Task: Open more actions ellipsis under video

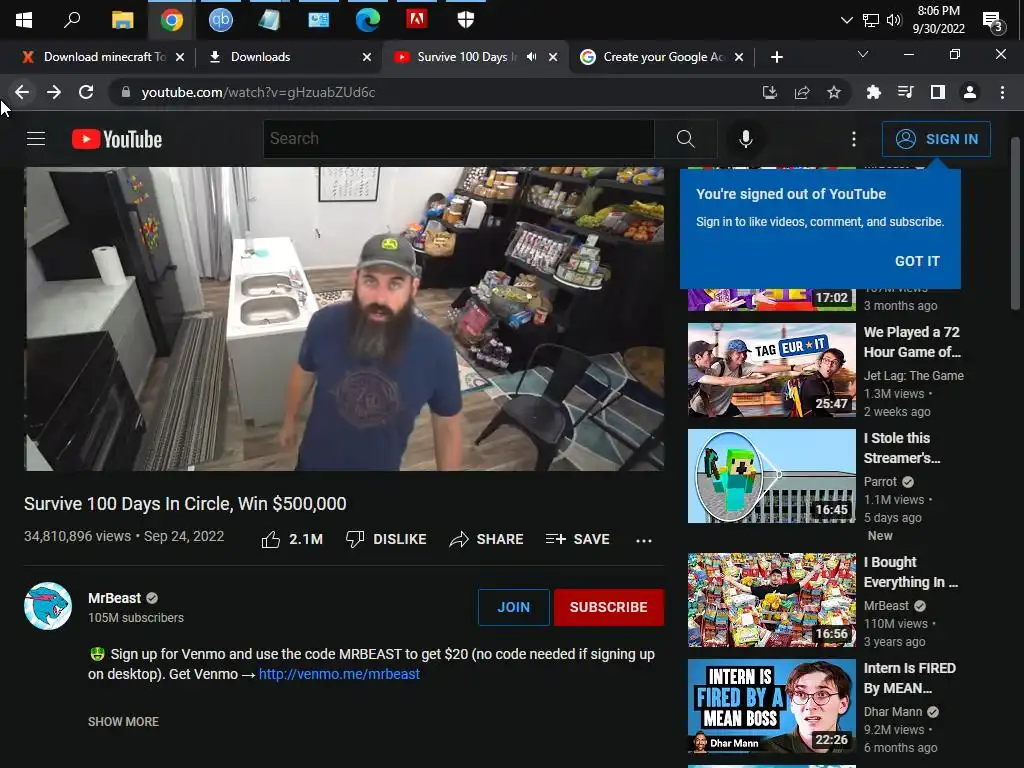Action: point(644,540)
